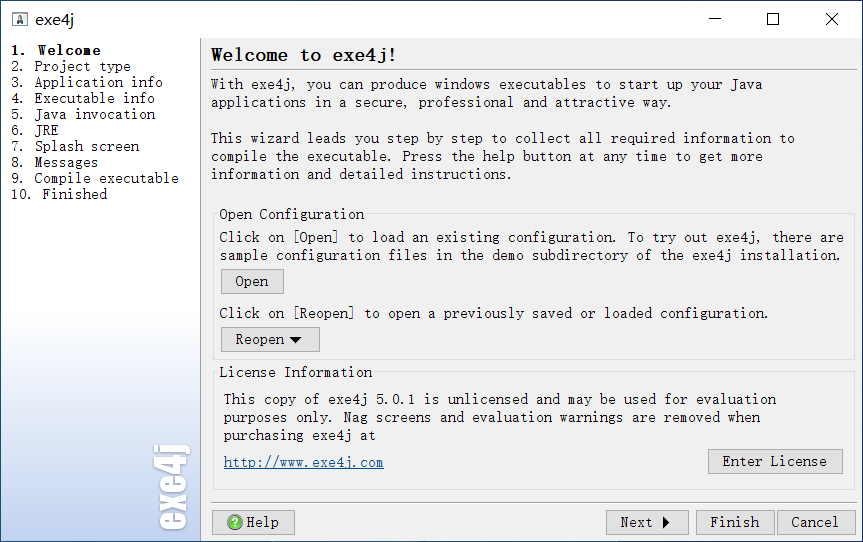Screen dimensions: 863x542
Task: Select step 4 Executable info
Action: [83, 98]
